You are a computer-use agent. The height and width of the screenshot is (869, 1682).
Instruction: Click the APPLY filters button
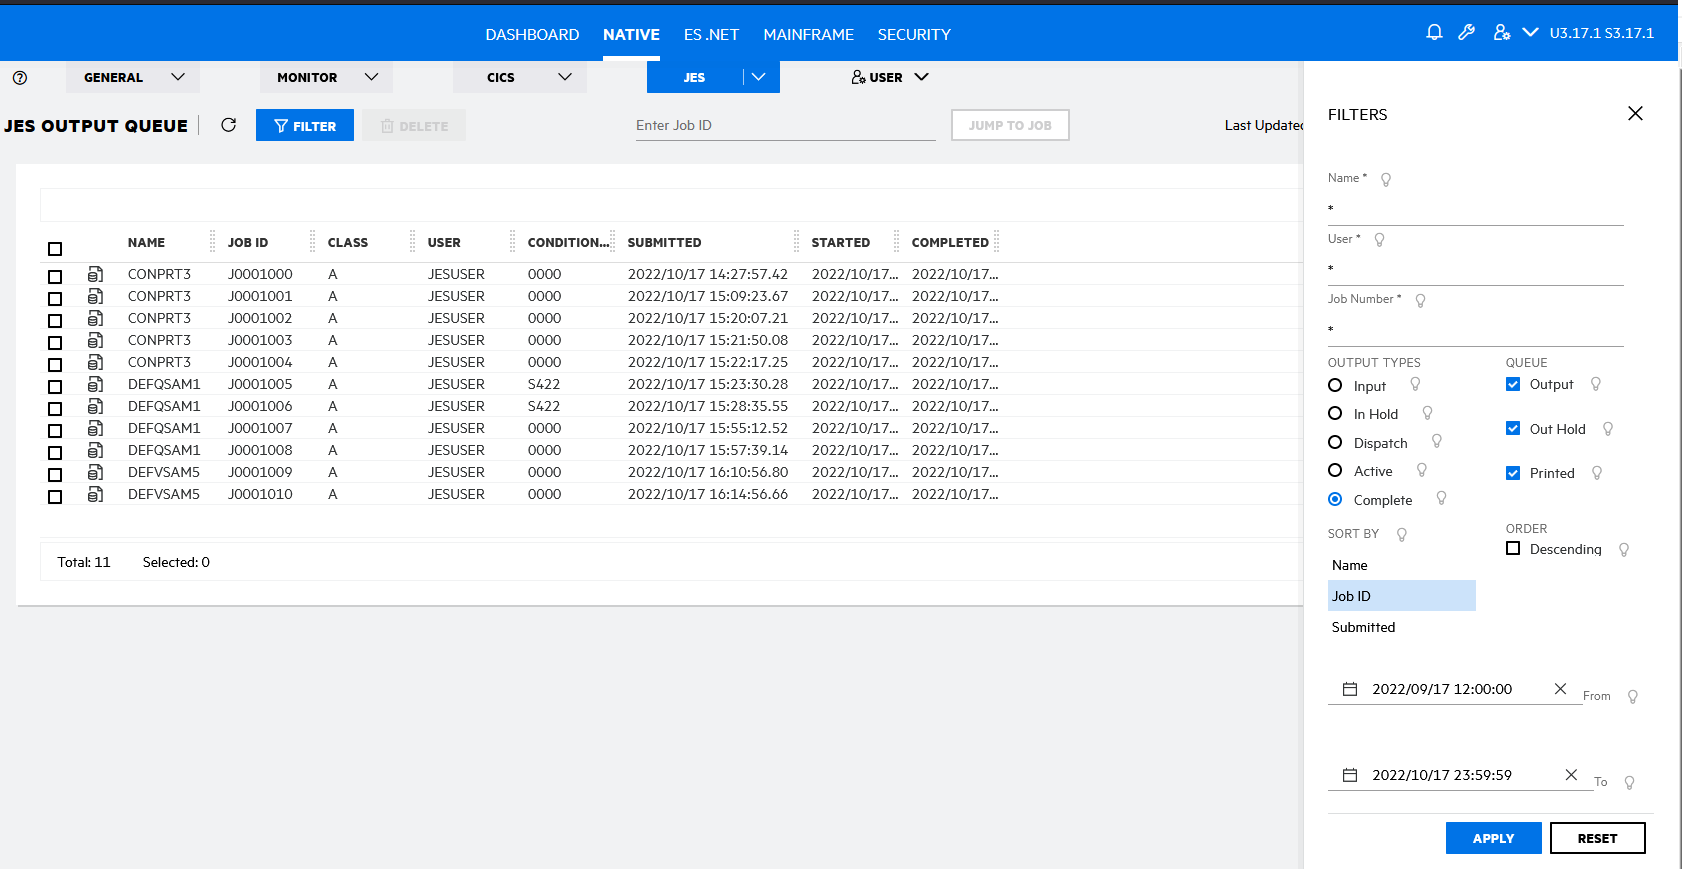(x=1493, y=838)
